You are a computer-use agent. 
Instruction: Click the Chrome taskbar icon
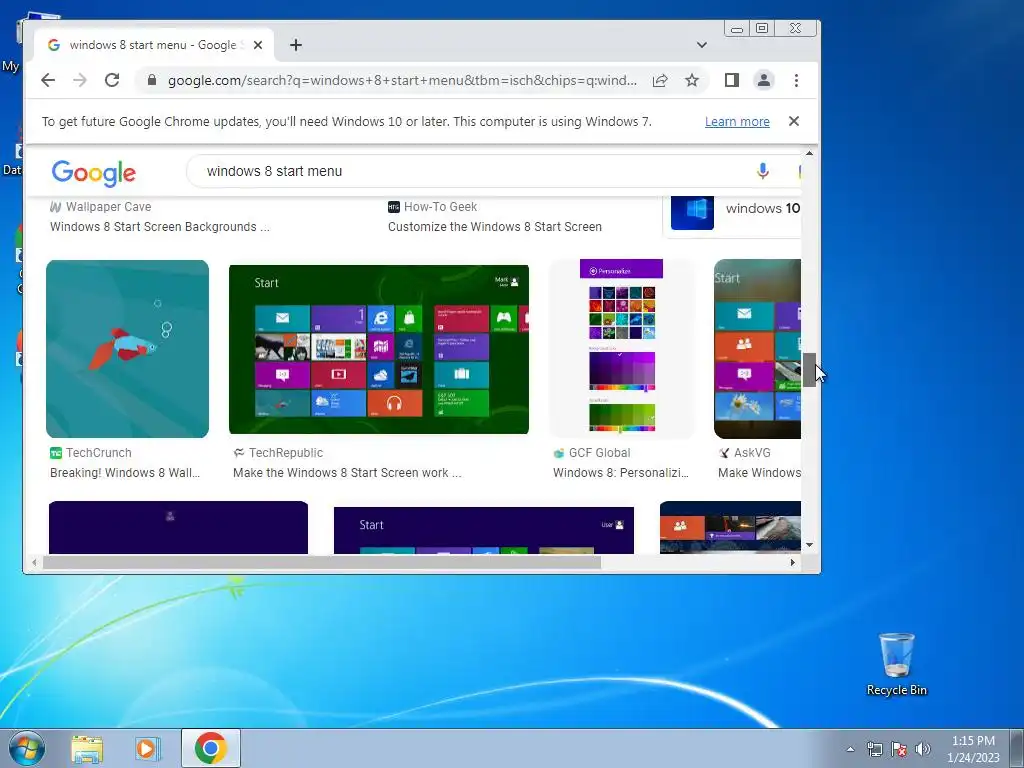click(x=210, y=748)
